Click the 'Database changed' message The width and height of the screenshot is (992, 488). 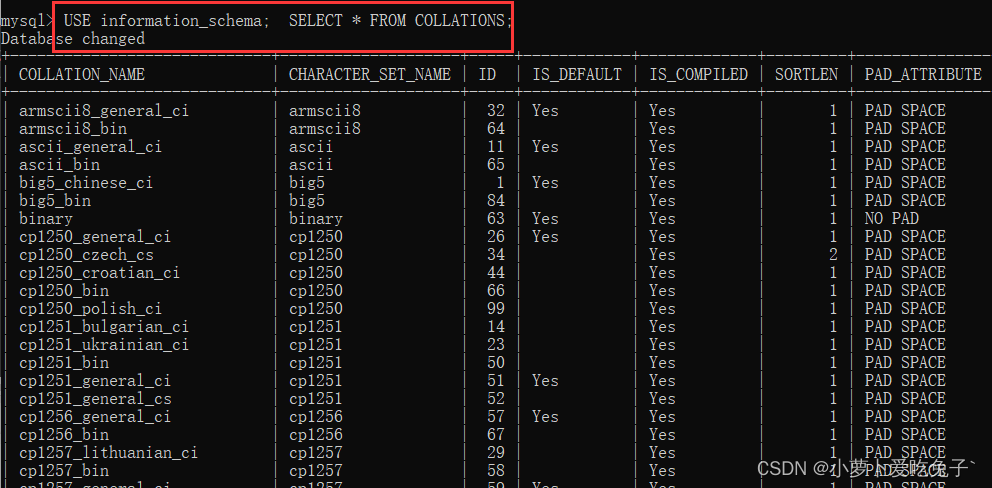pyautogui.click(x=73, y=39)
